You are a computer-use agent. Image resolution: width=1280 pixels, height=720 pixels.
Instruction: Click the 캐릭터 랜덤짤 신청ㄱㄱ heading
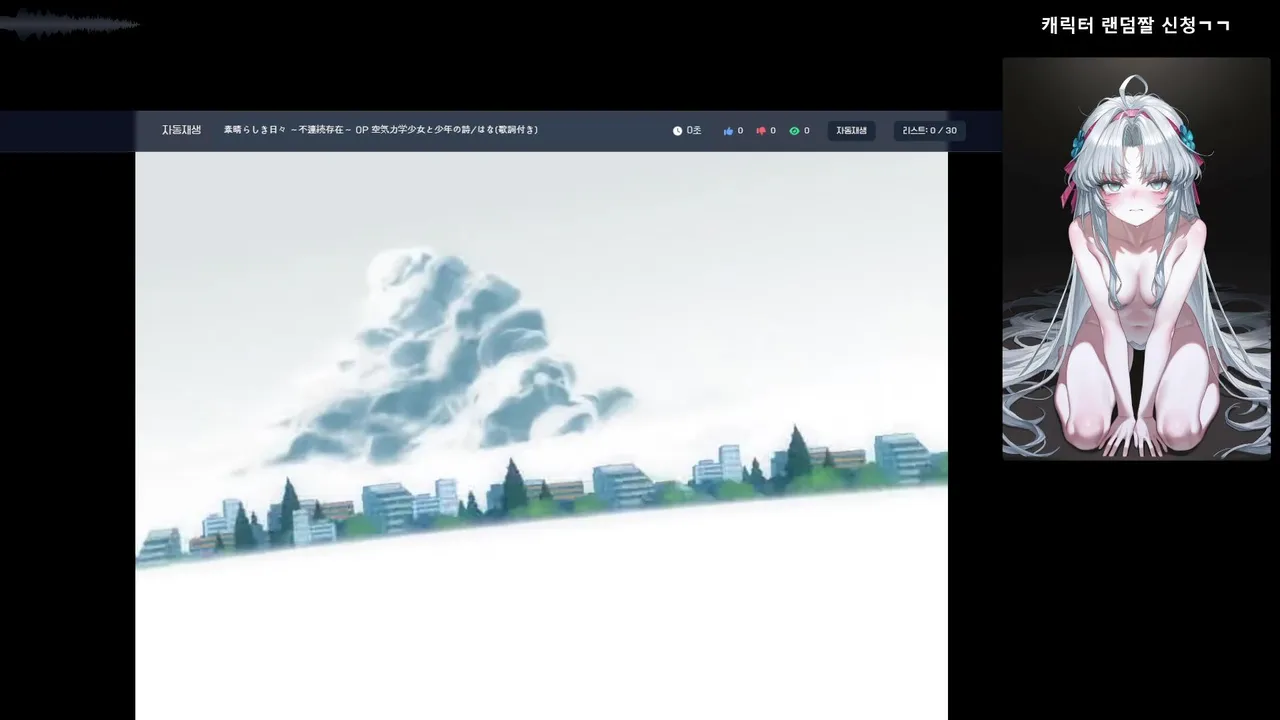[1136, 26]
